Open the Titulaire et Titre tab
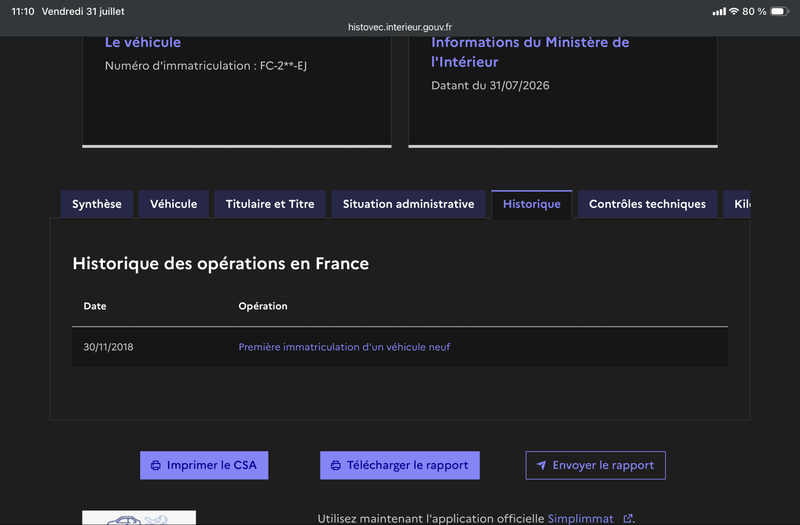 tap(270, 204)
